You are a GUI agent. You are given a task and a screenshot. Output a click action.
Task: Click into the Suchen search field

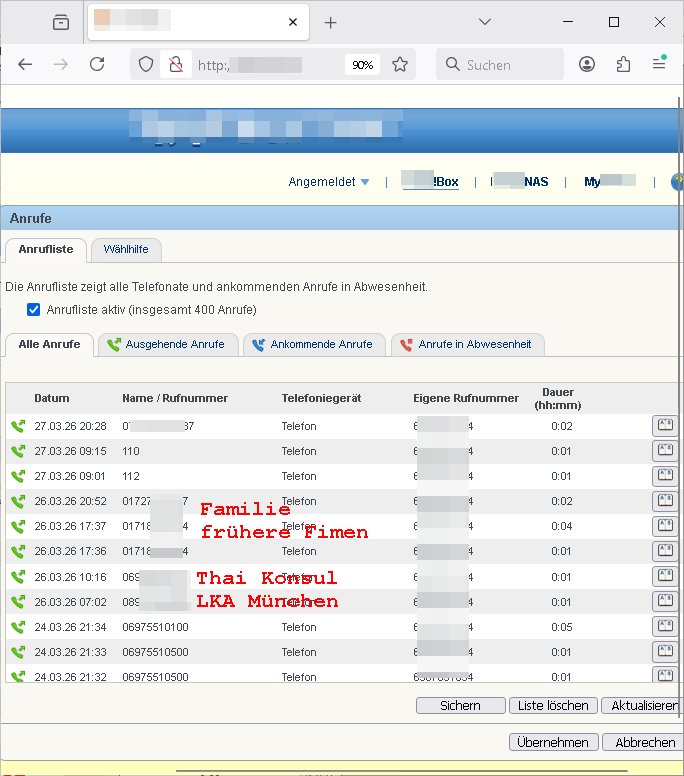510,64
